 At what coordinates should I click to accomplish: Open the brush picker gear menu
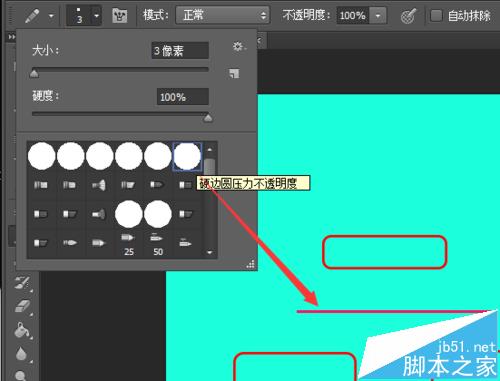click(238, 46)
